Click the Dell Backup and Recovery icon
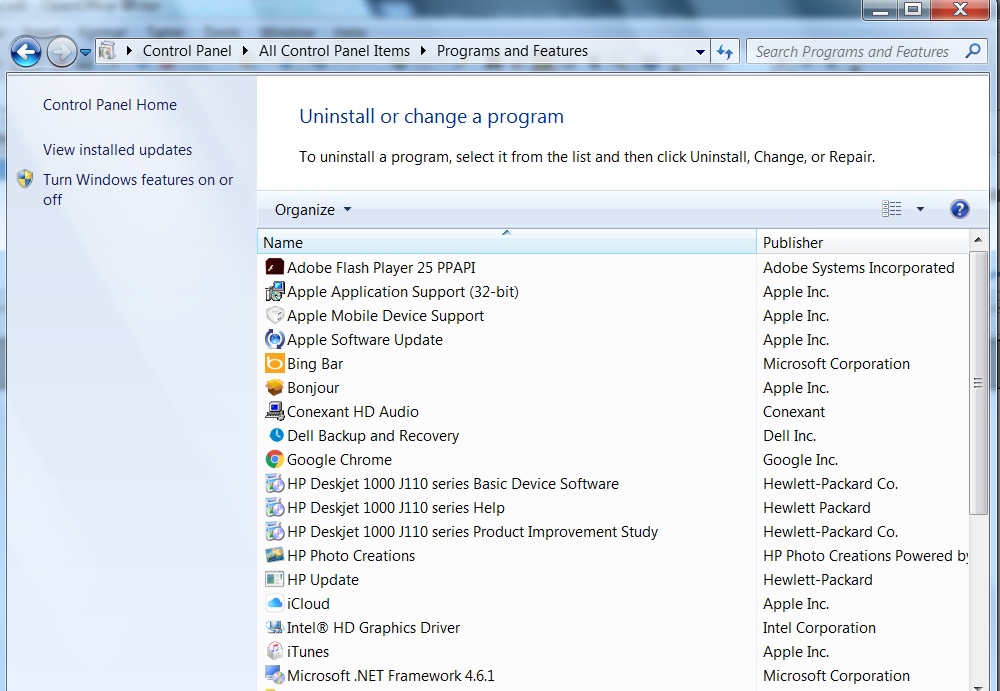This screenshot has height=691, width=1000. (276, 435)
